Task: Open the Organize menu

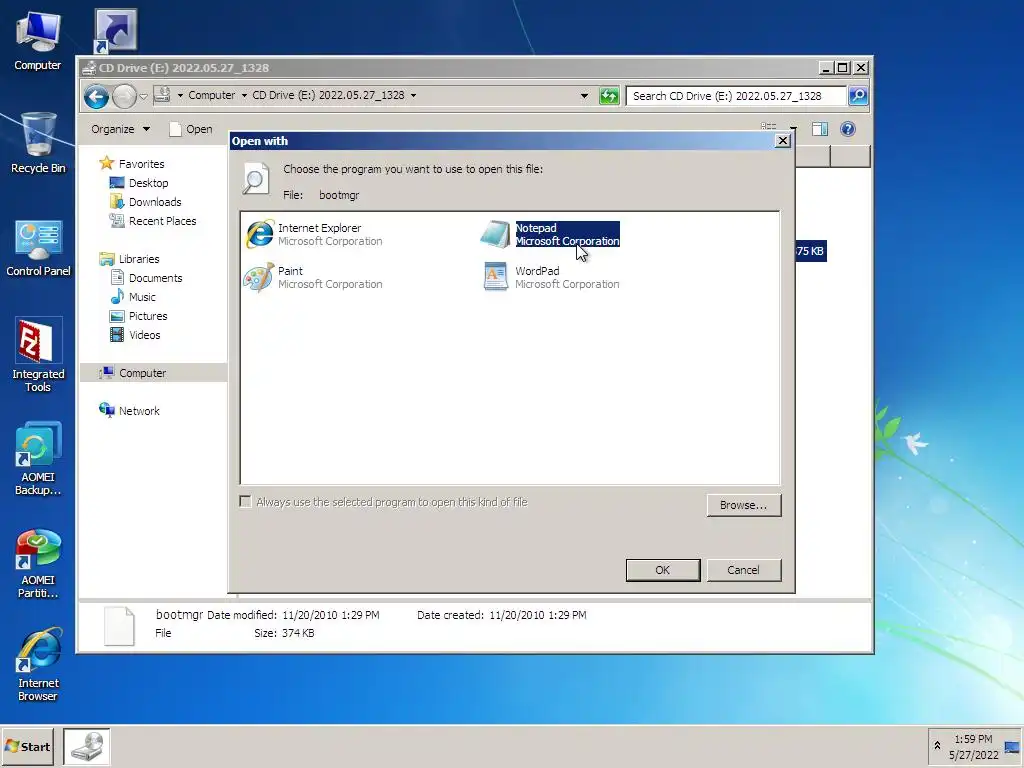Action: pos(120,129)
